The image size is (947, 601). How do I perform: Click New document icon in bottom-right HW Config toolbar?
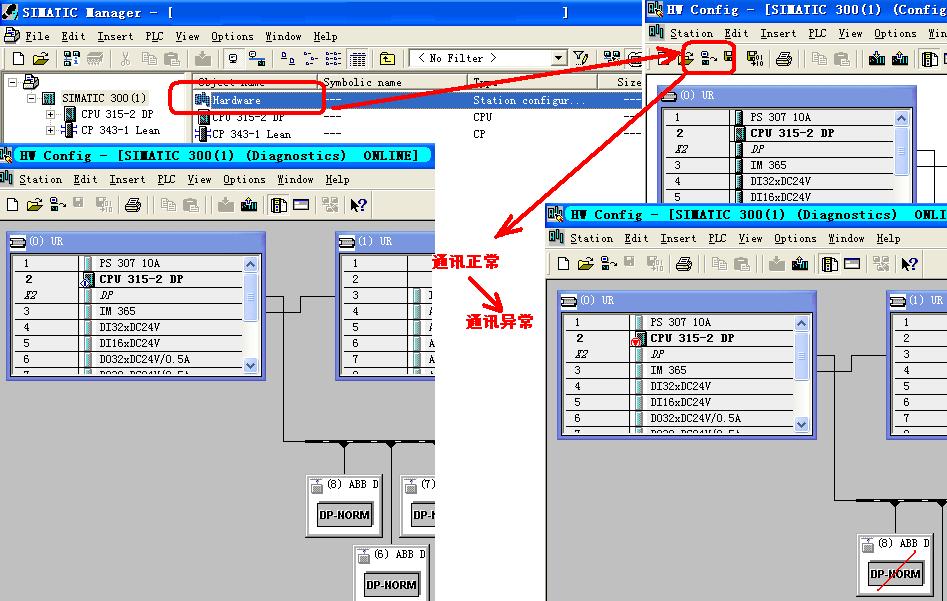pos(563,264)
